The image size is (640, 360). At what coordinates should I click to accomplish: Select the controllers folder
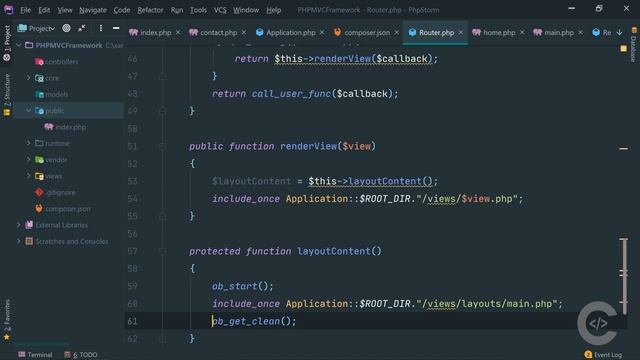tap(61, 62)
